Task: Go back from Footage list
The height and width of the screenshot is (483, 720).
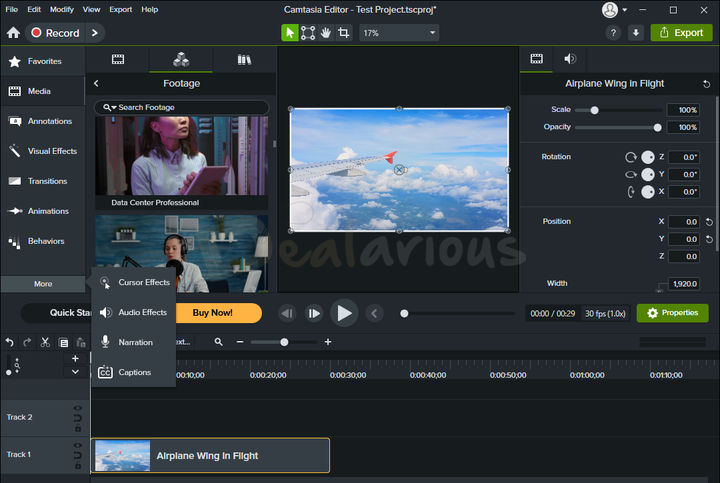Action: (x=96, y=83)
